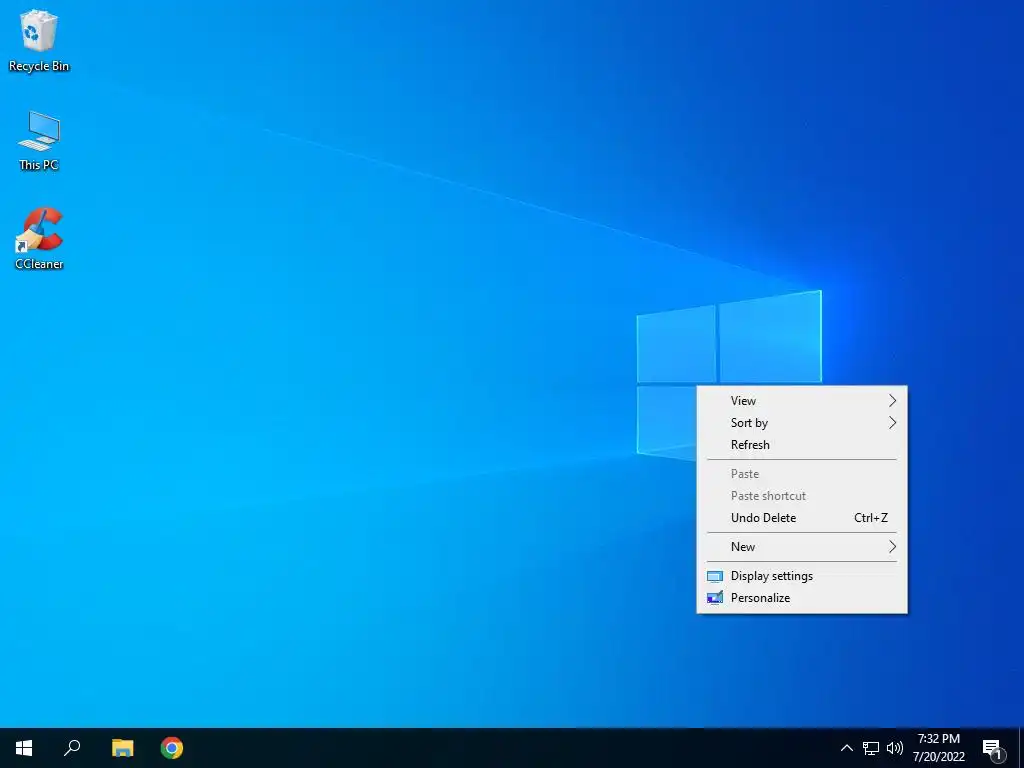1024x768 pixels.
Task: Expand the View submenu
Action: coord(802,401)
